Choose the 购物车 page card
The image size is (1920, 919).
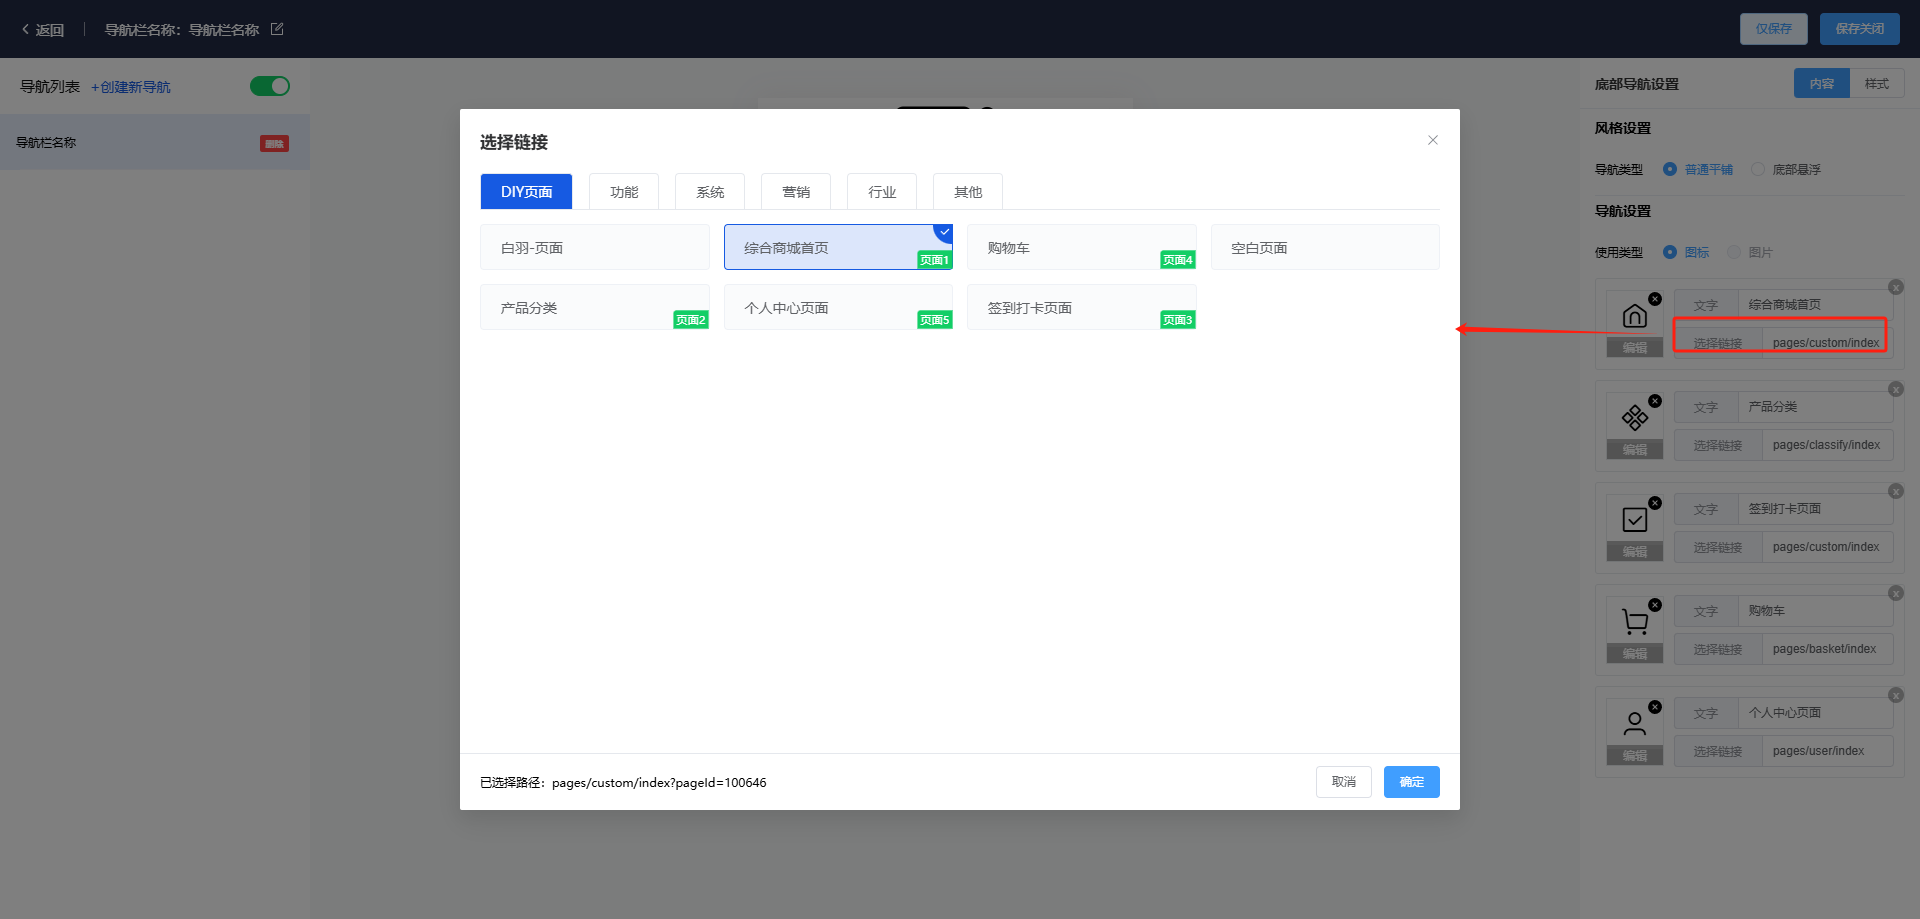(1080, 247)
